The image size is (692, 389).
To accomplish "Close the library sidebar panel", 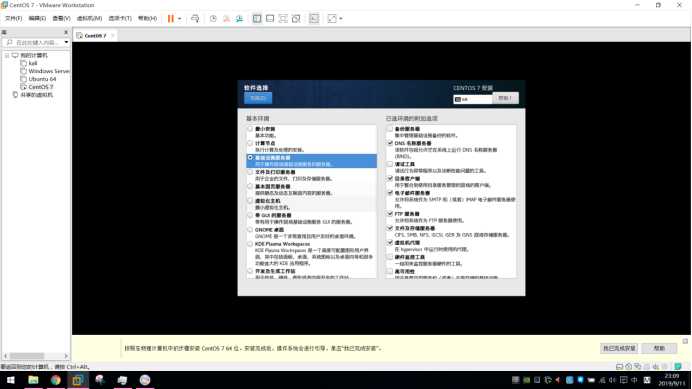I will coord(66,32).
